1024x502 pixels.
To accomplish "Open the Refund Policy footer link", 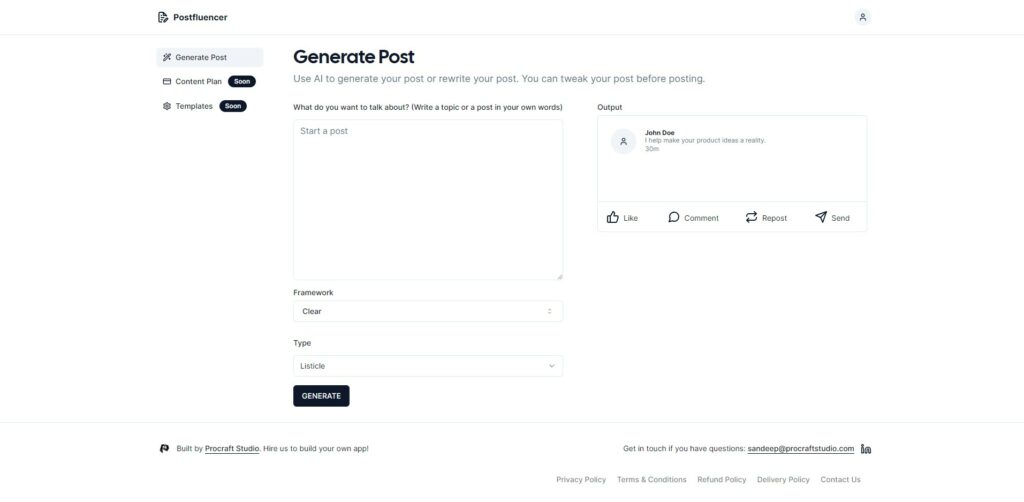I will tap(722, 480).
